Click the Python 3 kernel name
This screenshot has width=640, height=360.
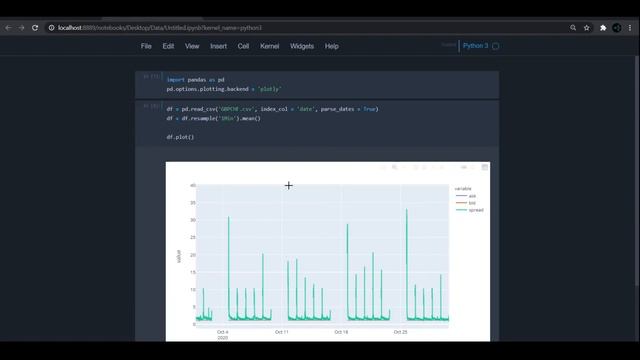pyautogui.click(x=476, y=46)
